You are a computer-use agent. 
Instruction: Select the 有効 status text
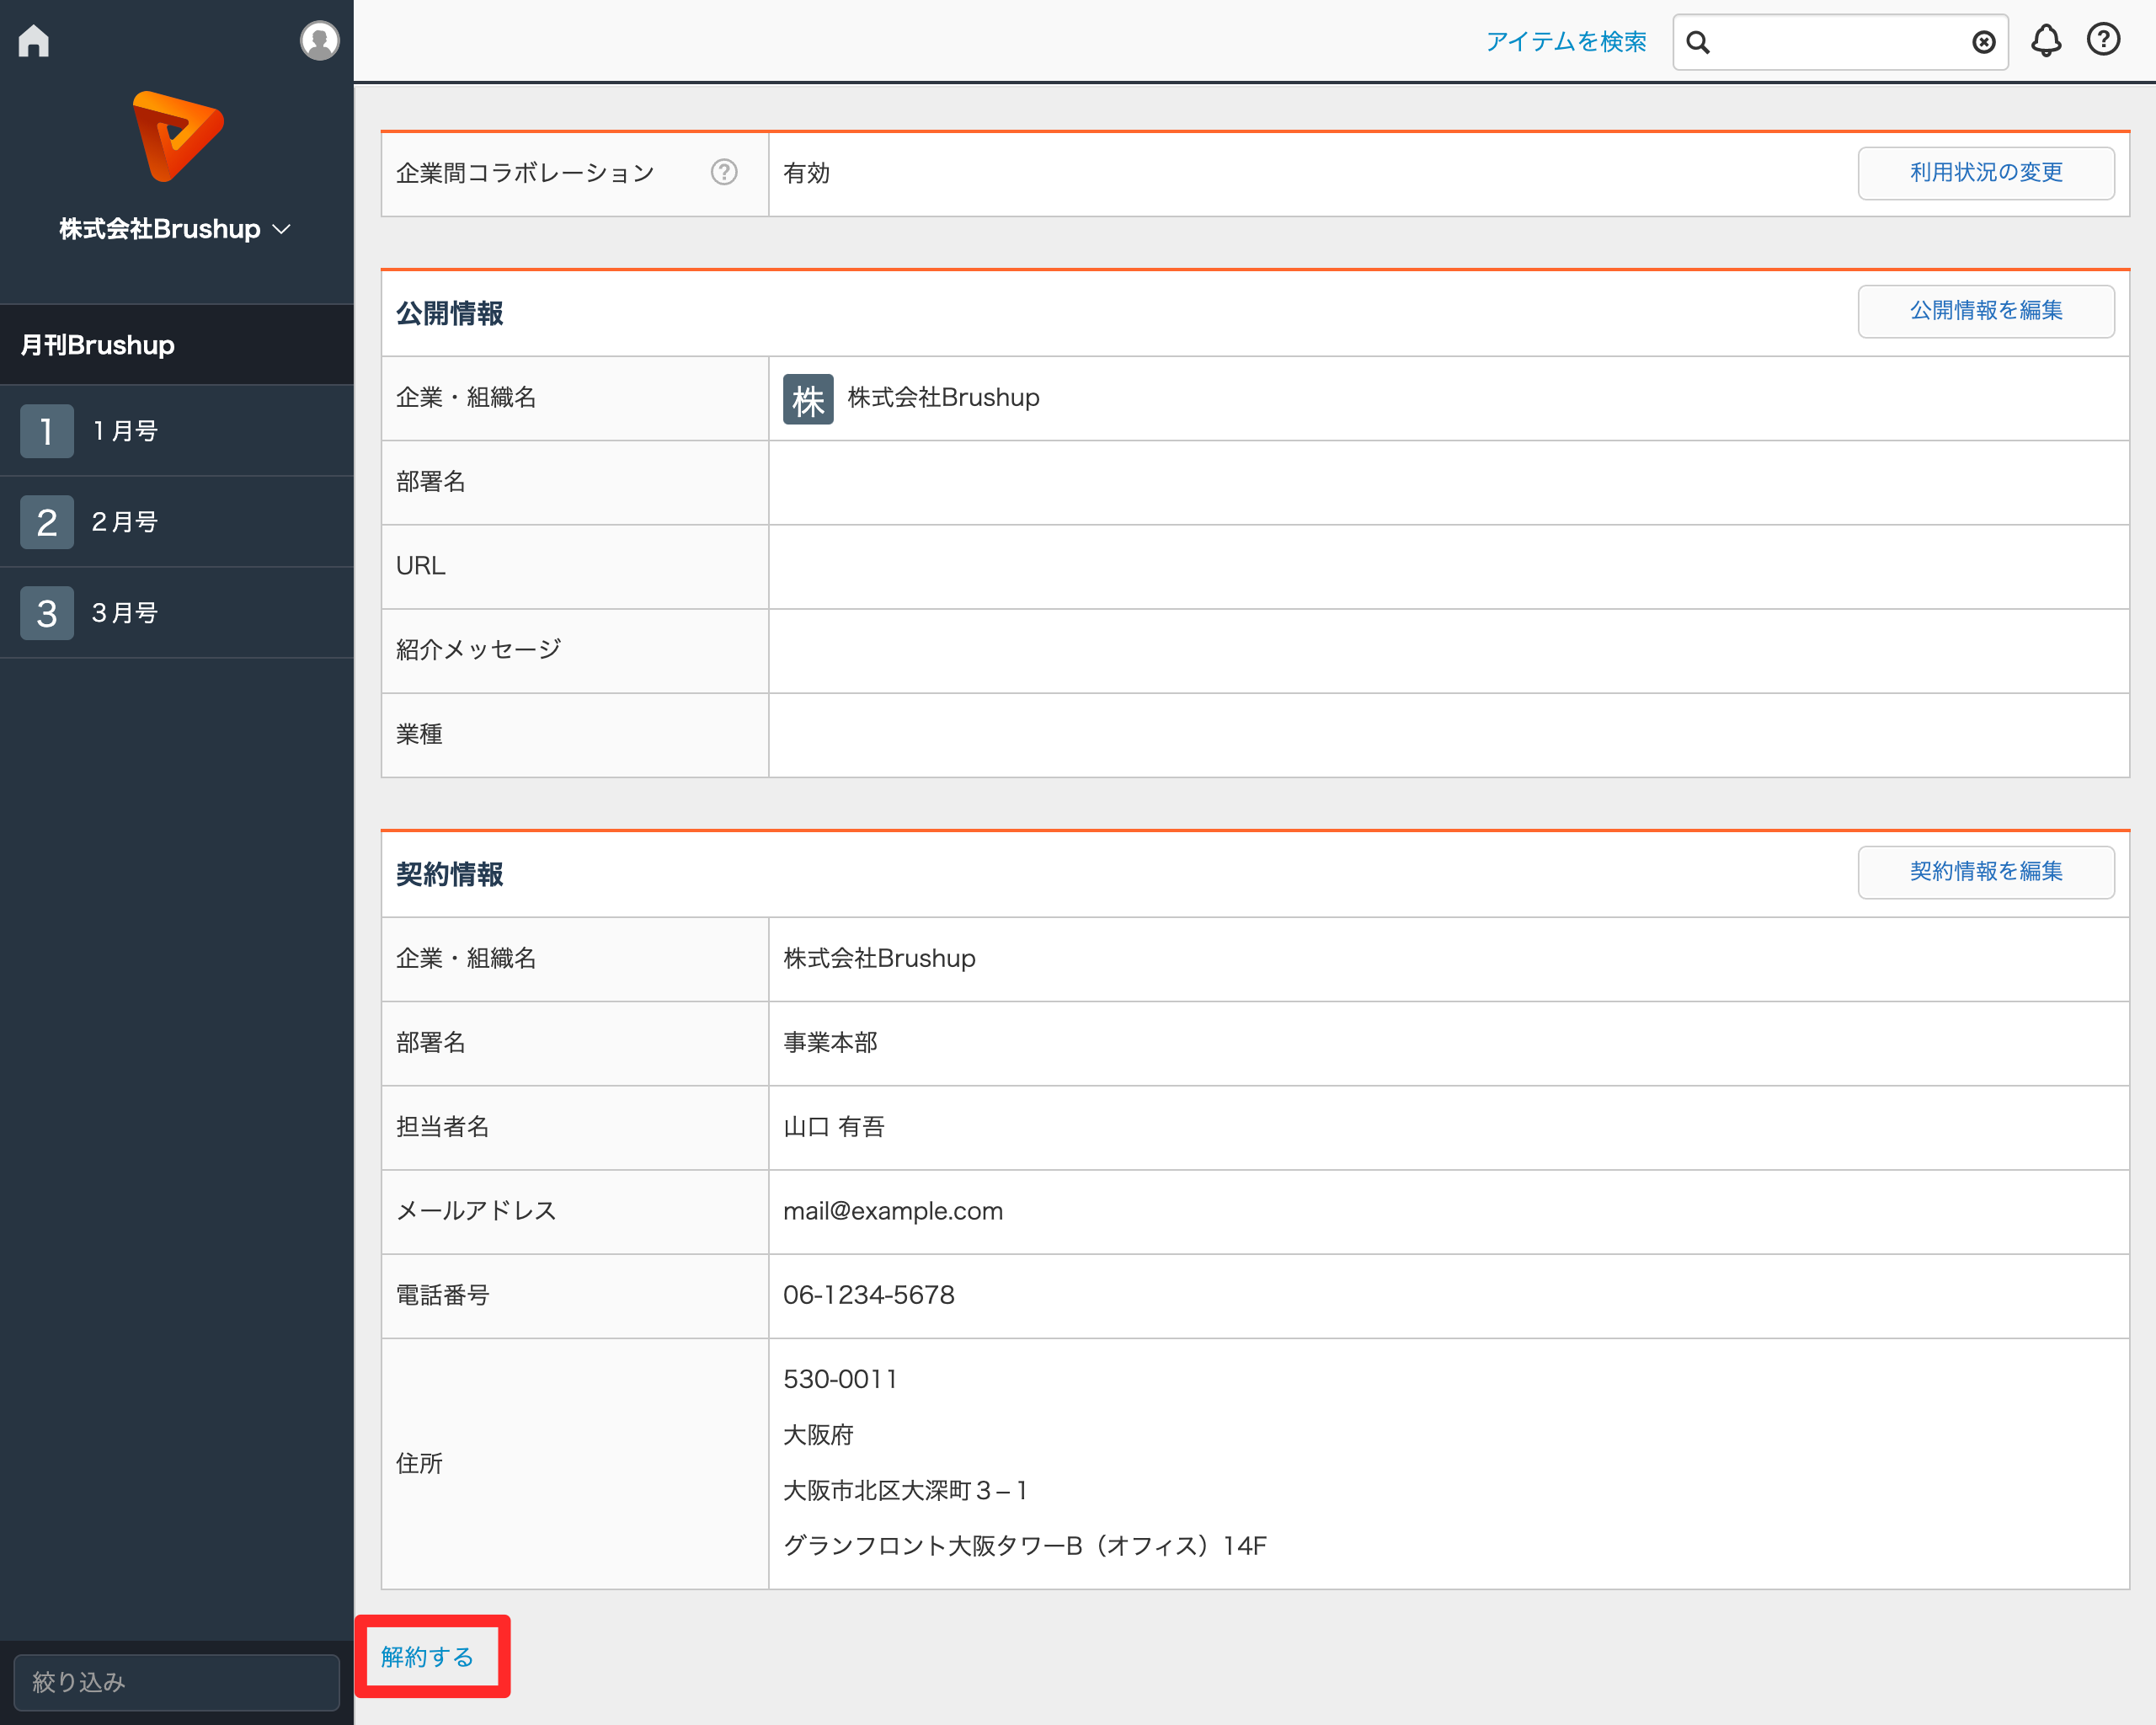806,173
